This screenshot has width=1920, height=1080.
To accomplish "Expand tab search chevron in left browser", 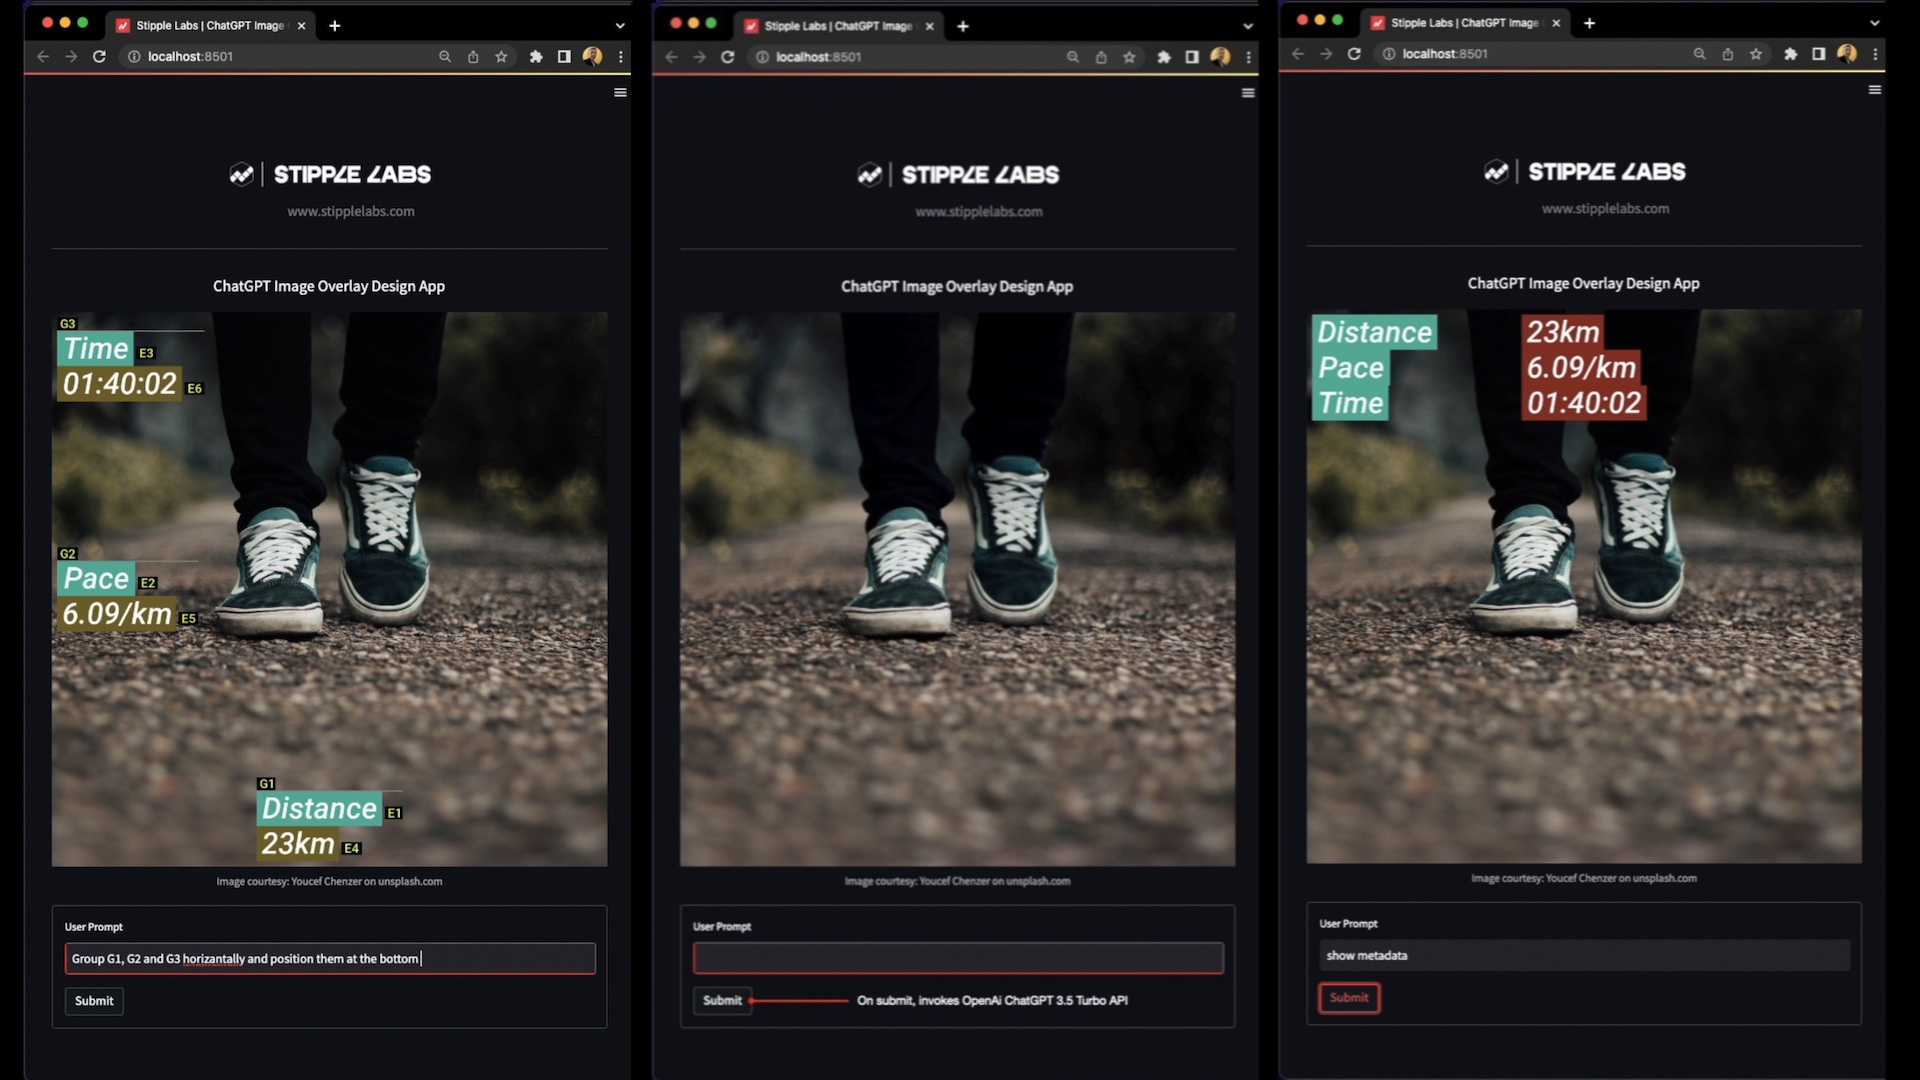I will pyautogui.click(x=620, y=26).
